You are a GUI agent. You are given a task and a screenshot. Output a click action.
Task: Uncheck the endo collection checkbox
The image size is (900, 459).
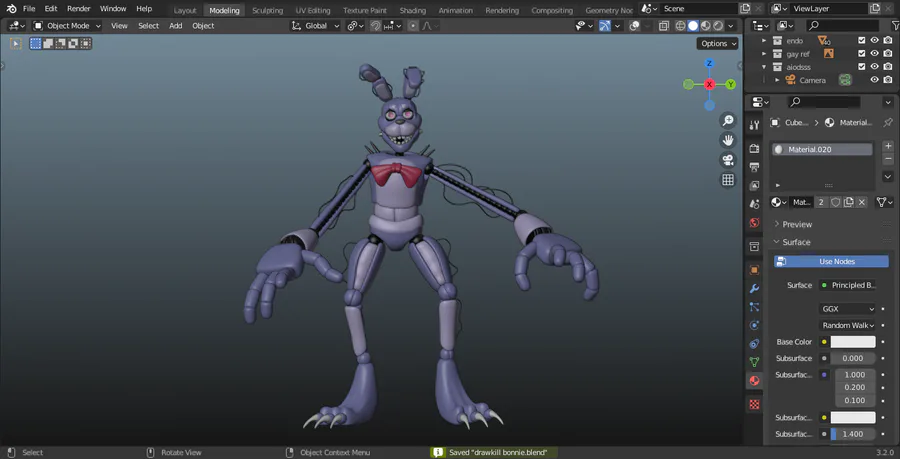point(862,40)
